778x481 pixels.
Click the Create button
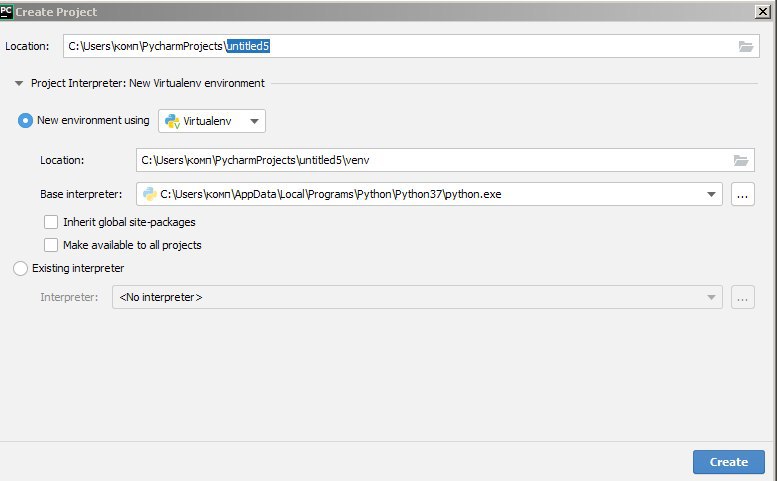pos(729,462)
